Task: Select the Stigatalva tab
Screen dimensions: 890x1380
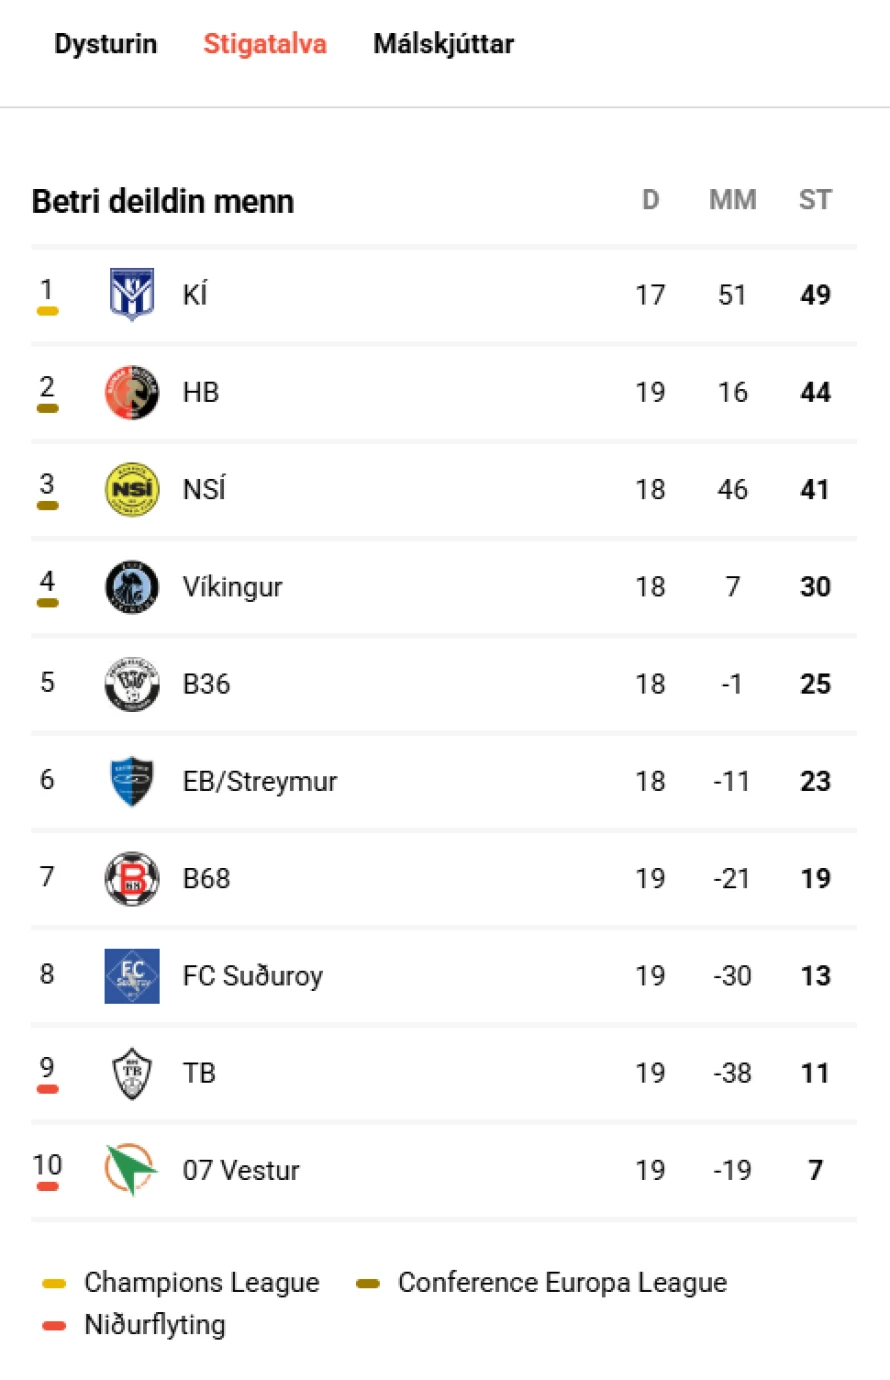Action: (x=265, y=44)
